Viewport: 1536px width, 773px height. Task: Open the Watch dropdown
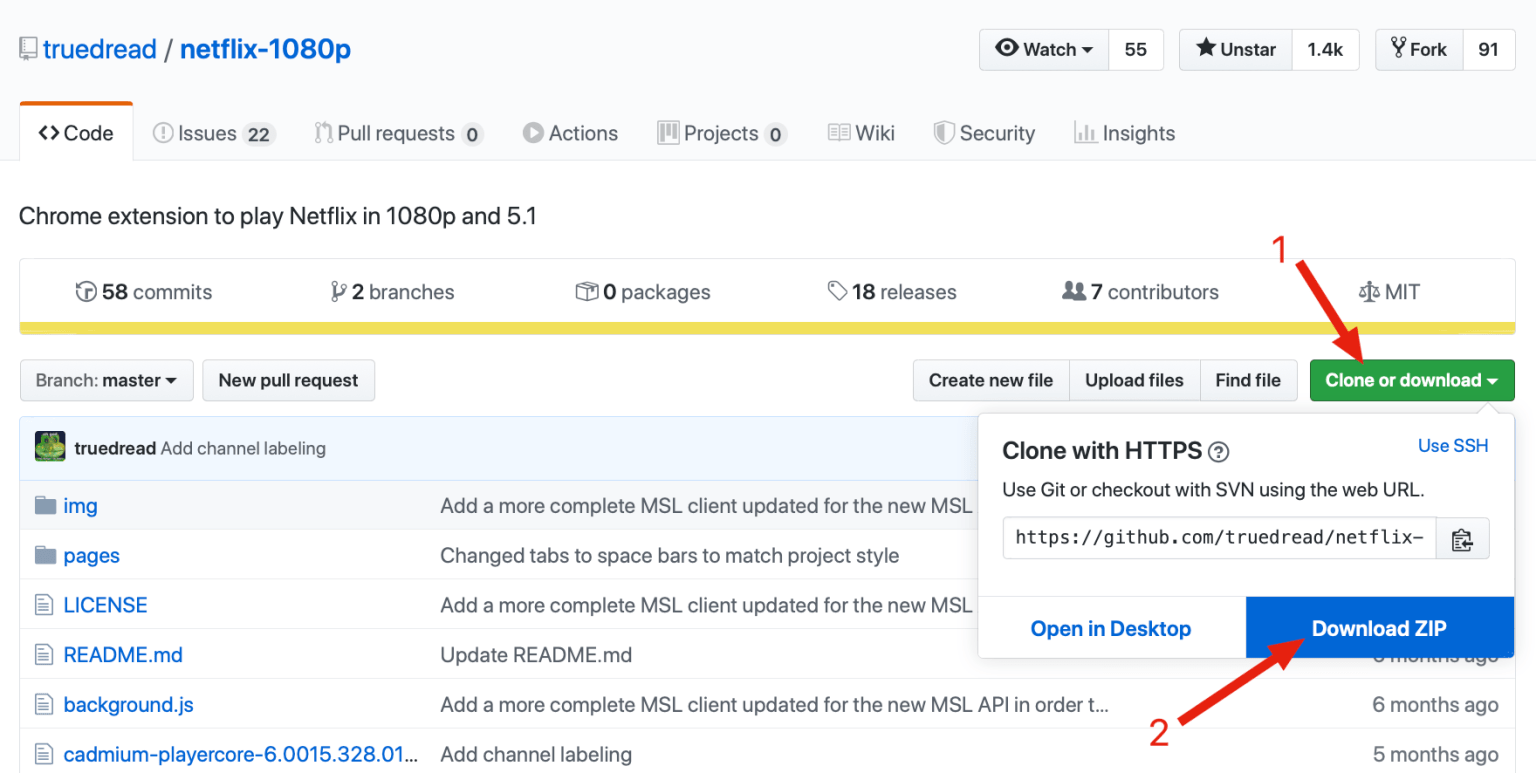(1044, 49)
